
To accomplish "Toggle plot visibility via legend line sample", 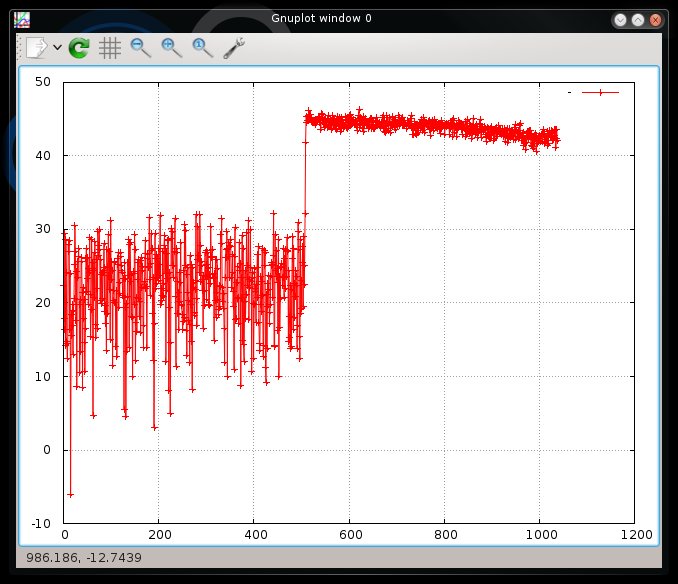I will 600,92.
